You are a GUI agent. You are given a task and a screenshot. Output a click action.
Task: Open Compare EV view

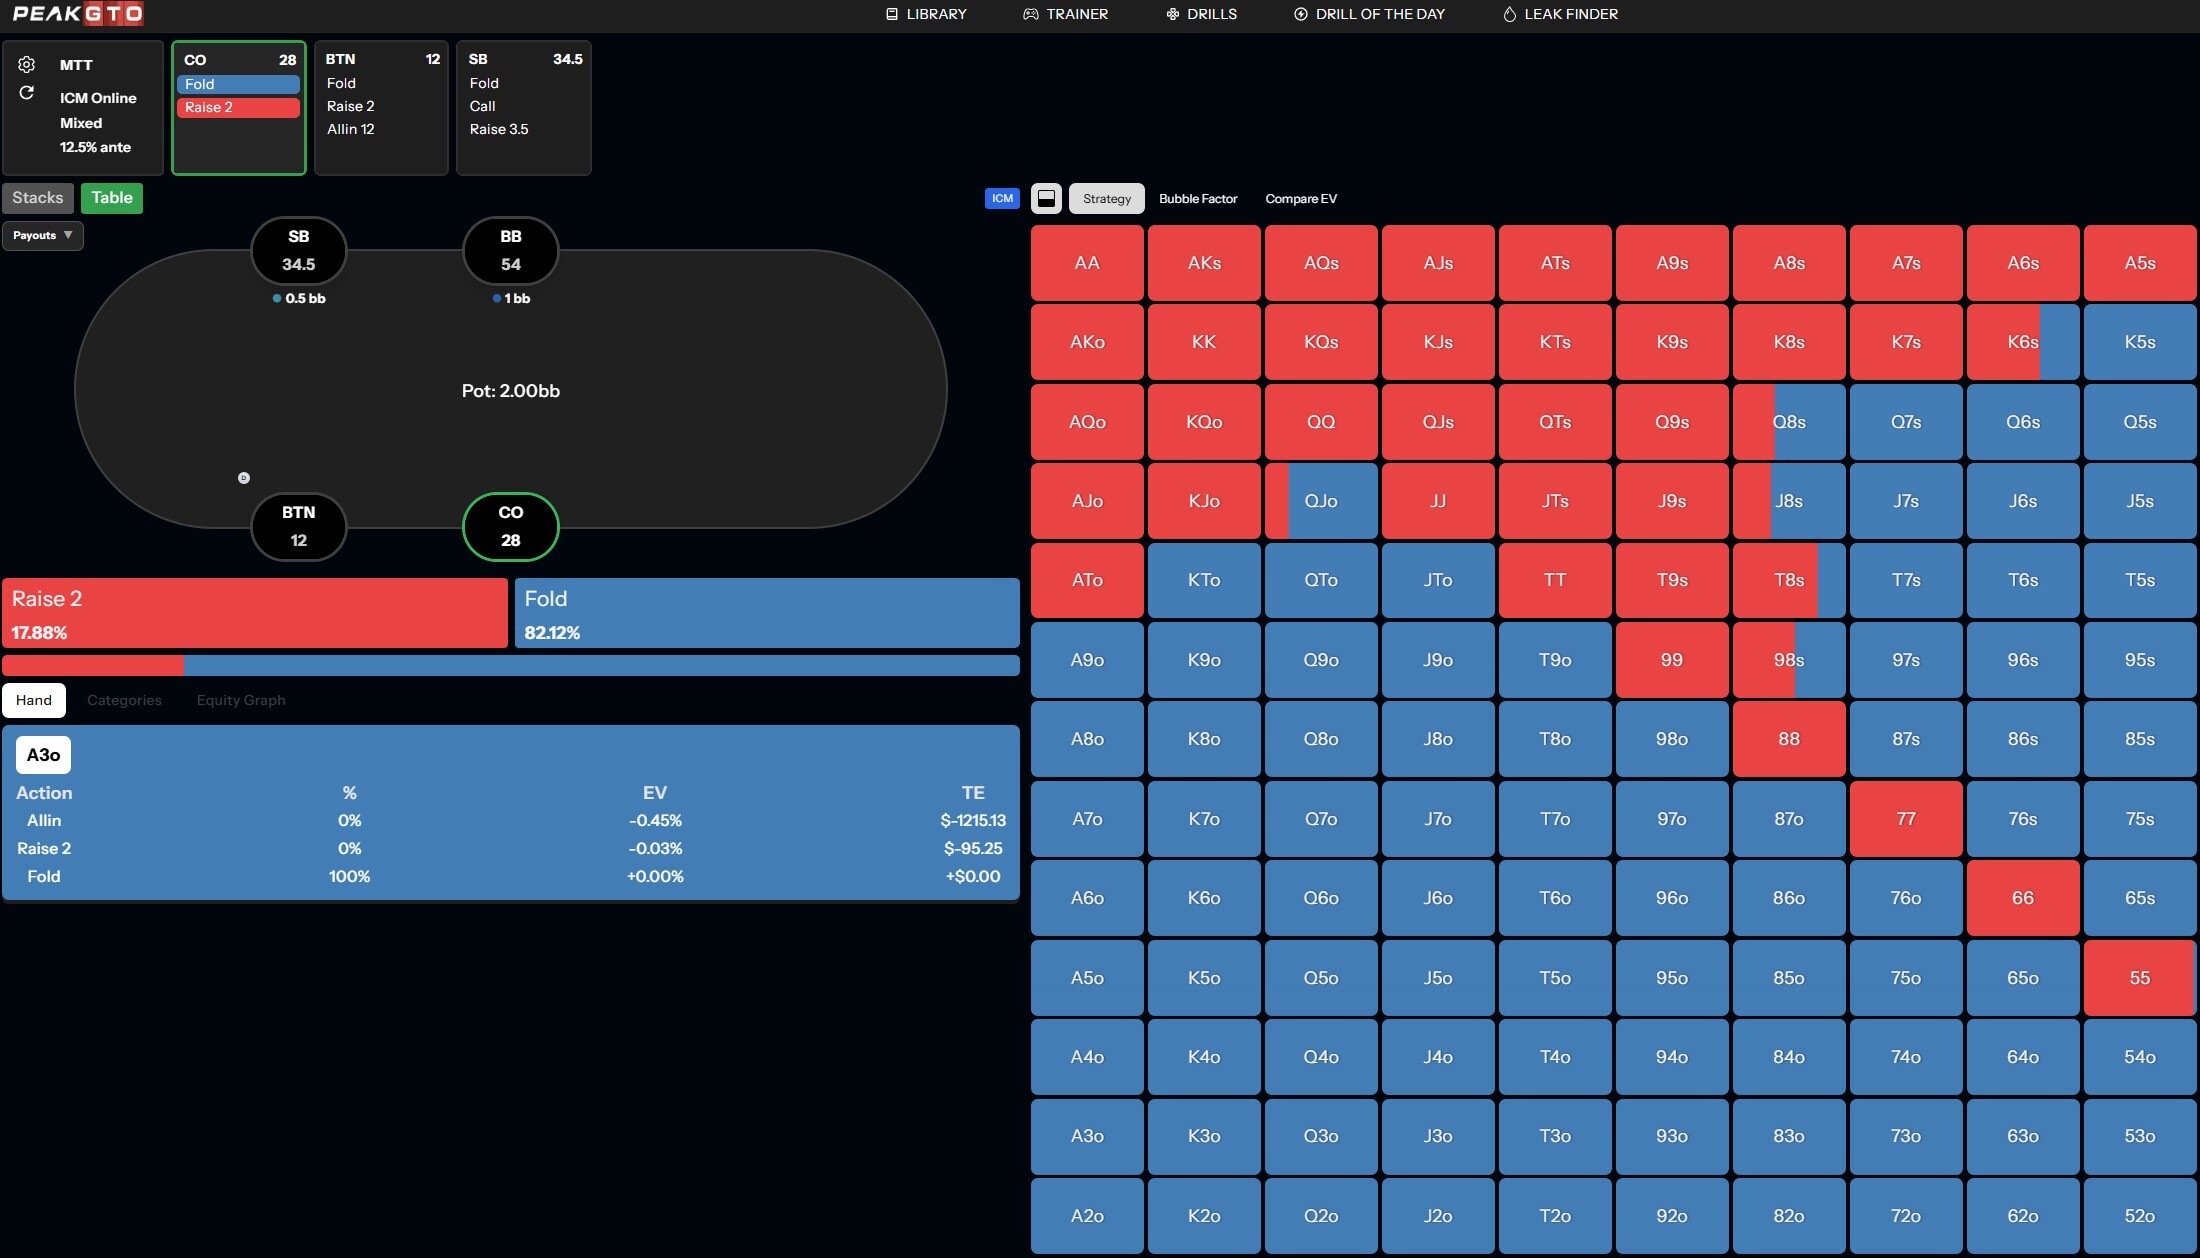[1300, 198]
